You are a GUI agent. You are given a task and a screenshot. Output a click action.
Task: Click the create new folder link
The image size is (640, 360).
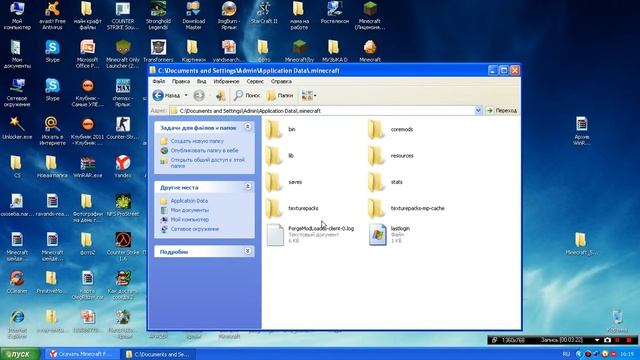(x=197, y=141)
